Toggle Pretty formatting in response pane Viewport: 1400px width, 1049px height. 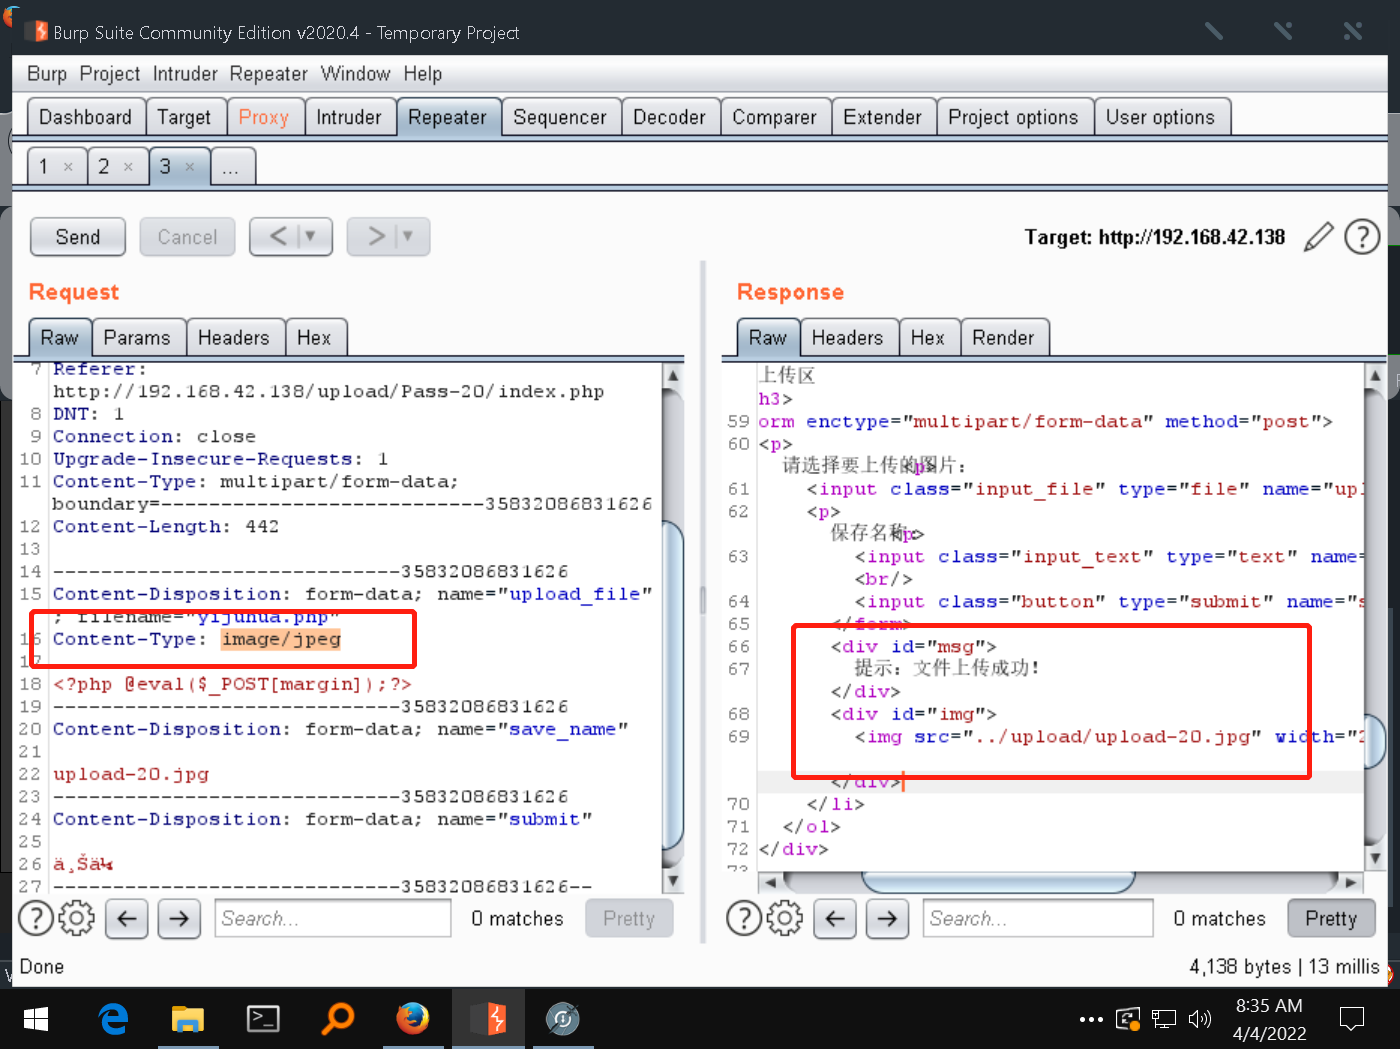pyautogui.click(x=1331, y=918)
